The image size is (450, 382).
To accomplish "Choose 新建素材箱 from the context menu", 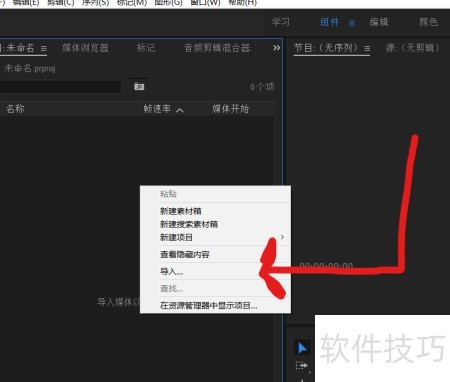I will click(x=215, y=211).
